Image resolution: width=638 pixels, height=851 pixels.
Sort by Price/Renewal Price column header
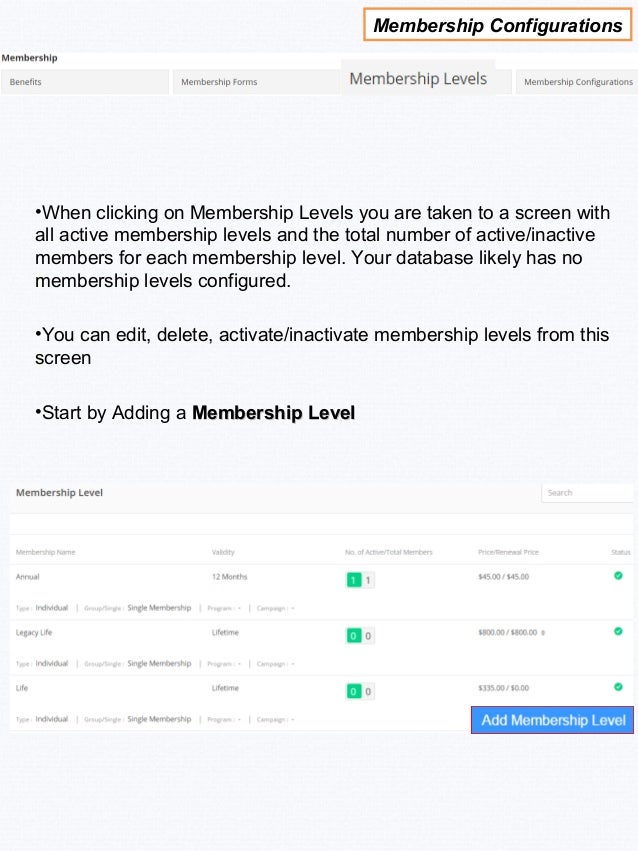click(x=508, y=552)
